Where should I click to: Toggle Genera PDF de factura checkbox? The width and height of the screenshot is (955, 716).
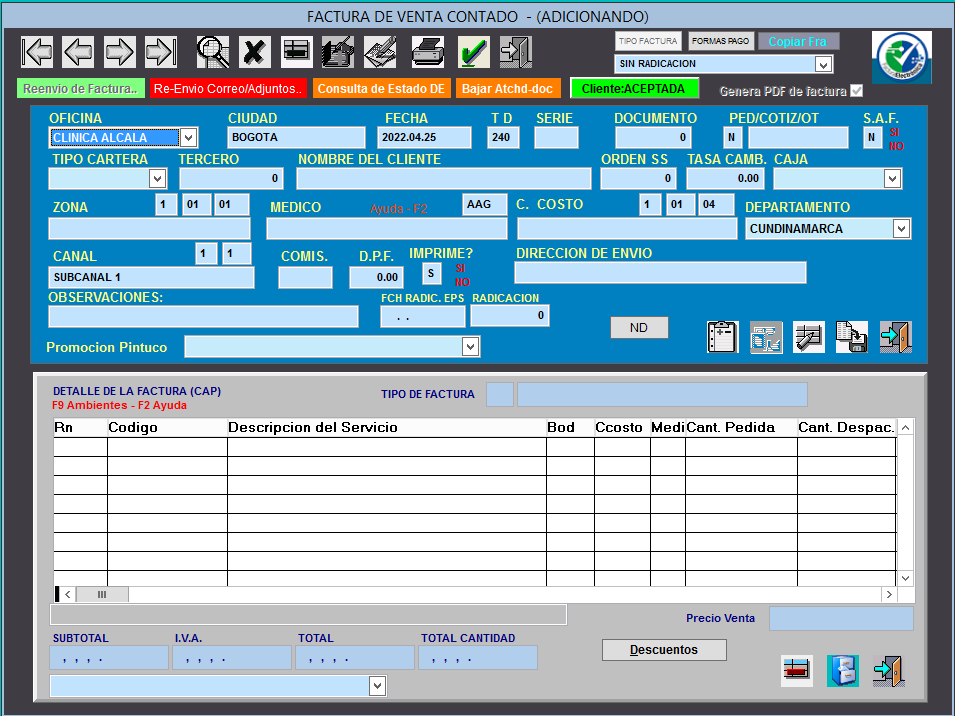pyautogui.click(x=856, y=91)
